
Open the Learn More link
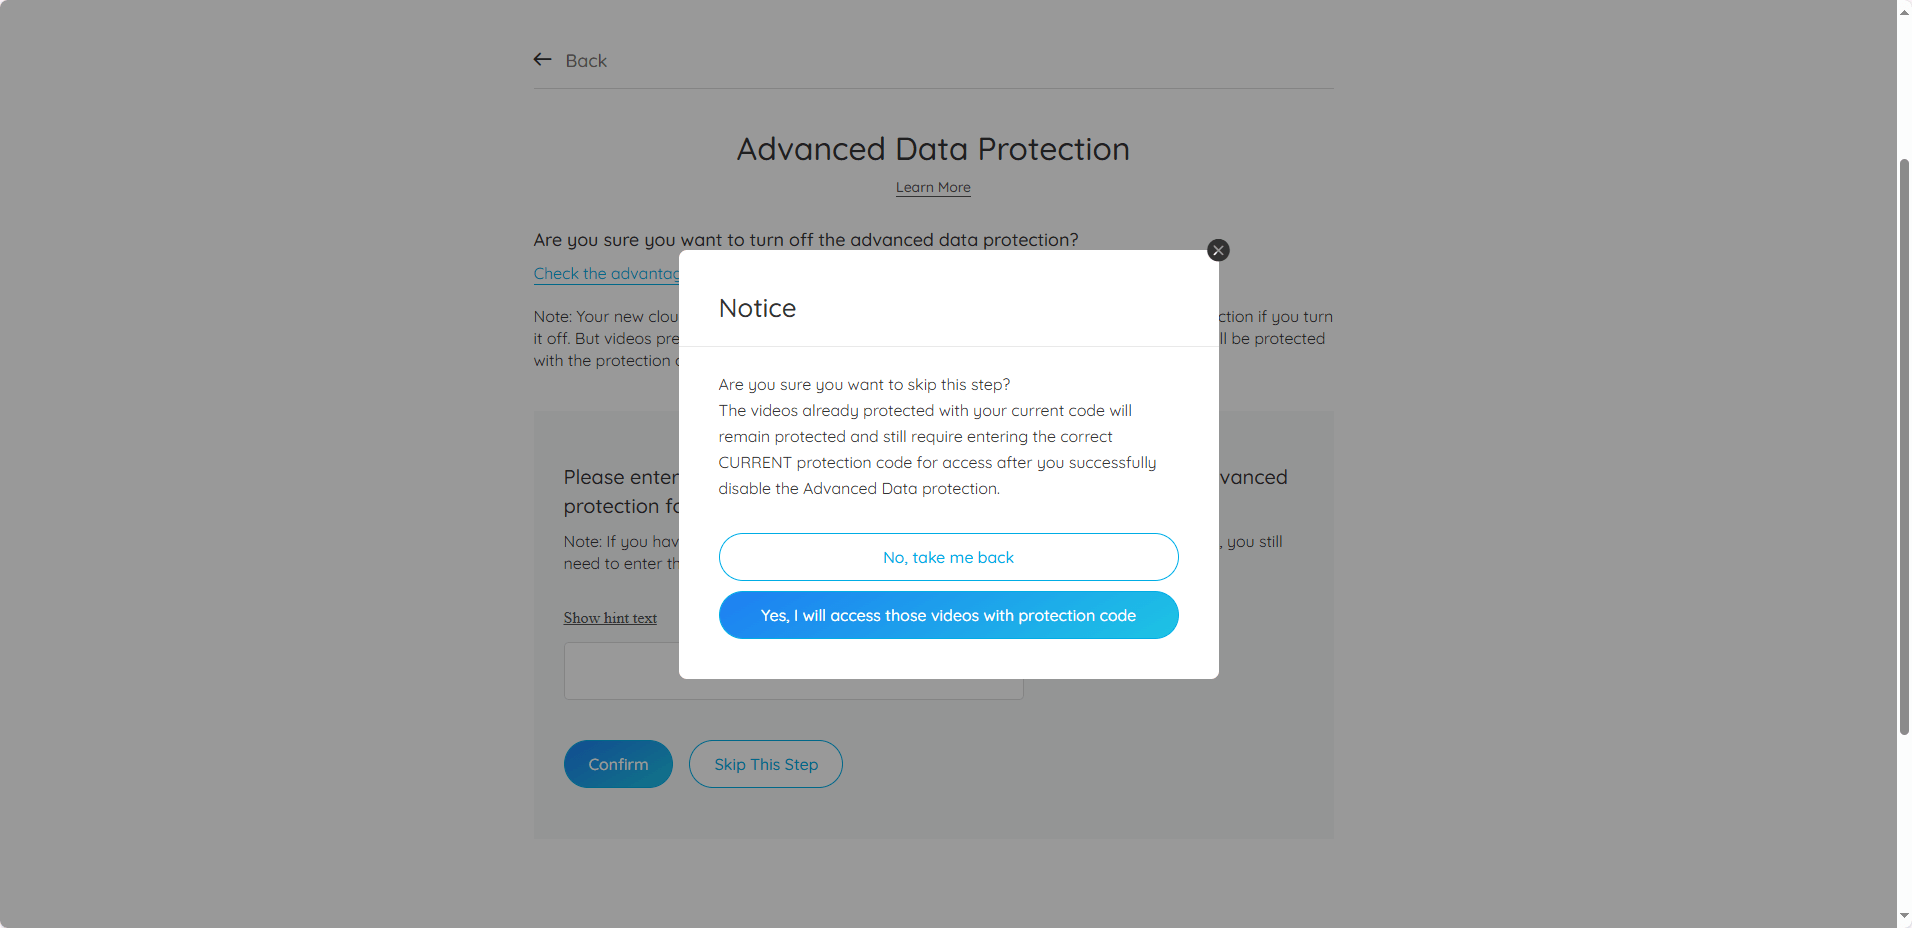tap(933, 188)
